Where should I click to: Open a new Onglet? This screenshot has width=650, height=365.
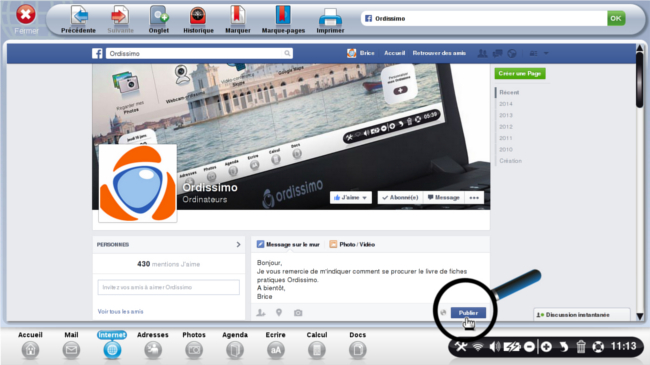[x=159, y=19]
